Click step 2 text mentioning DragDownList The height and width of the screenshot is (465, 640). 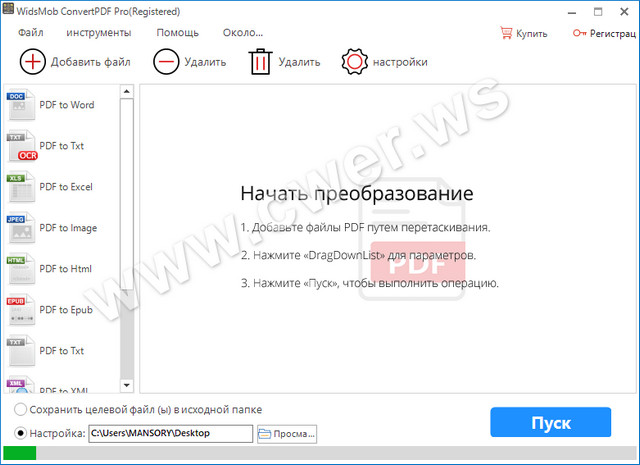[358, 256]
